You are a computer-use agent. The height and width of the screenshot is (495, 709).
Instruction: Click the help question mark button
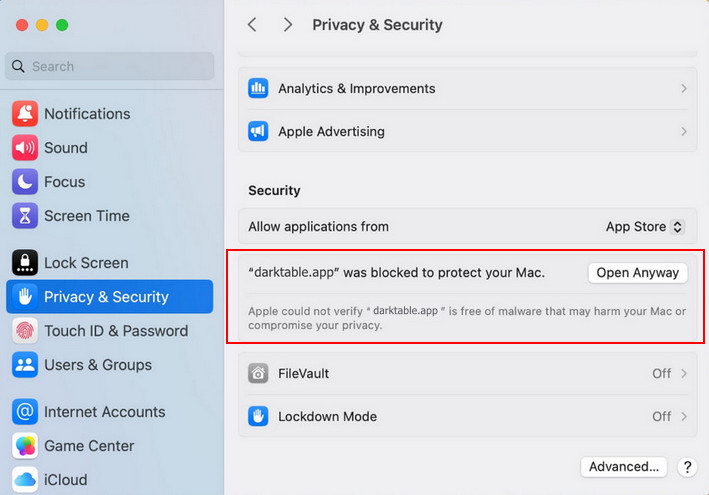[687, 467]
